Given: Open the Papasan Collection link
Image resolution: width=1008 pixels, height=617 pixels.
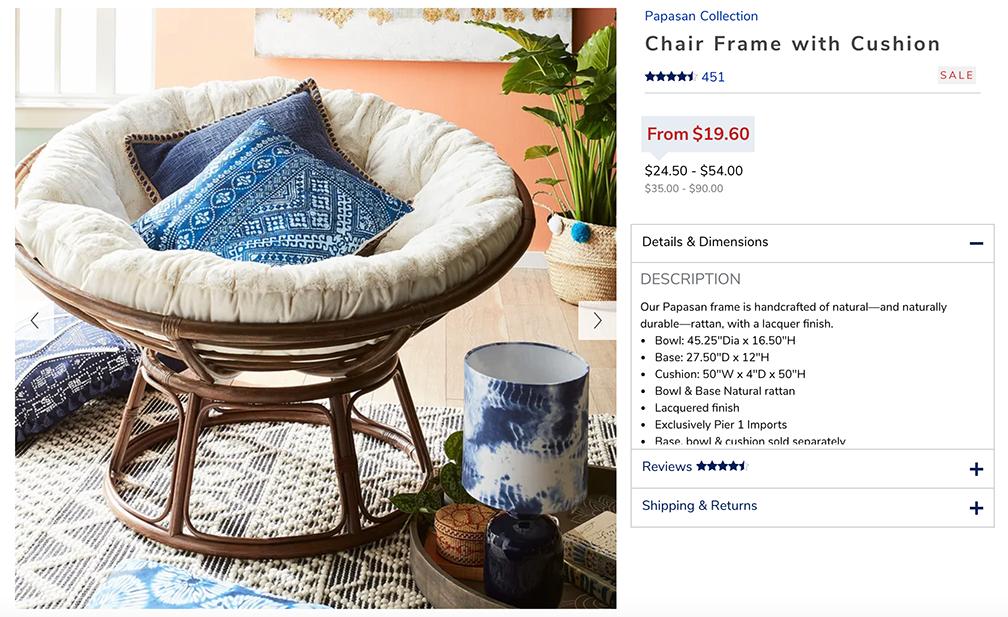Looking at the screenshot, I should [701, 16].
